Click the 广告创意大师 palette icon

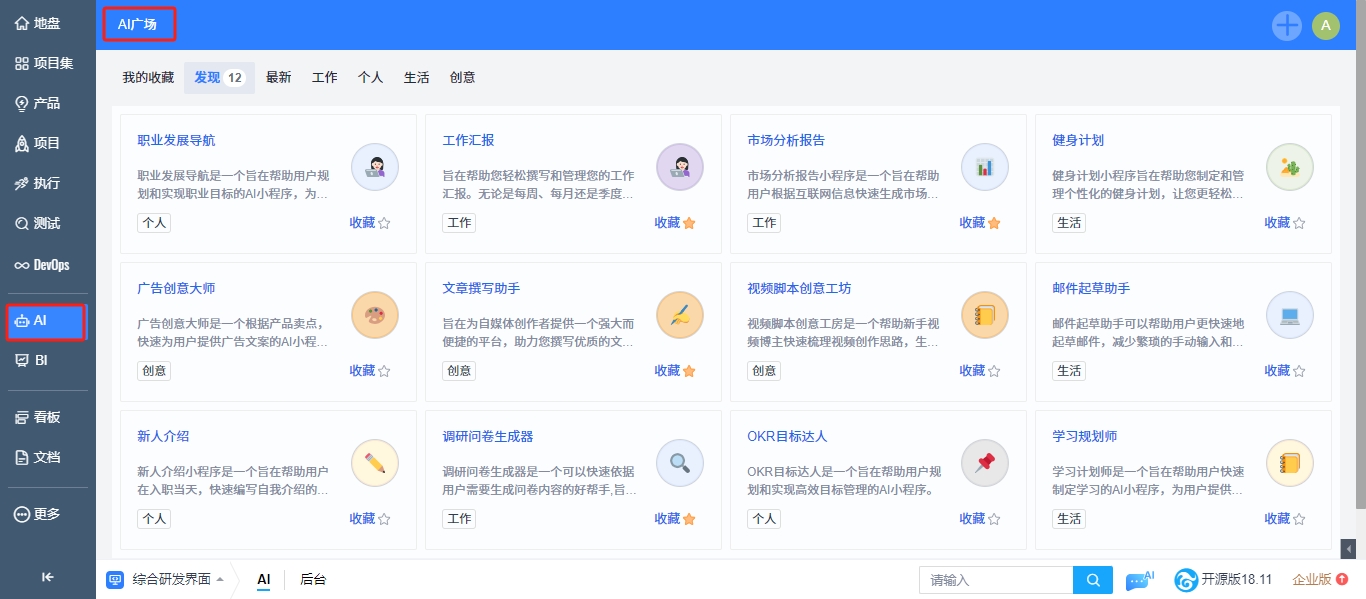pos(375,316)
